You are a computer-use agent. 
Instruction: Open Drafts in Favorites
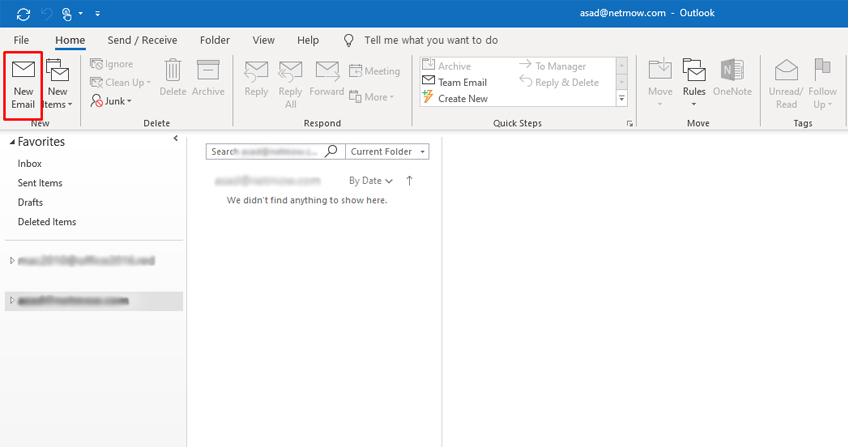point(30,202)
